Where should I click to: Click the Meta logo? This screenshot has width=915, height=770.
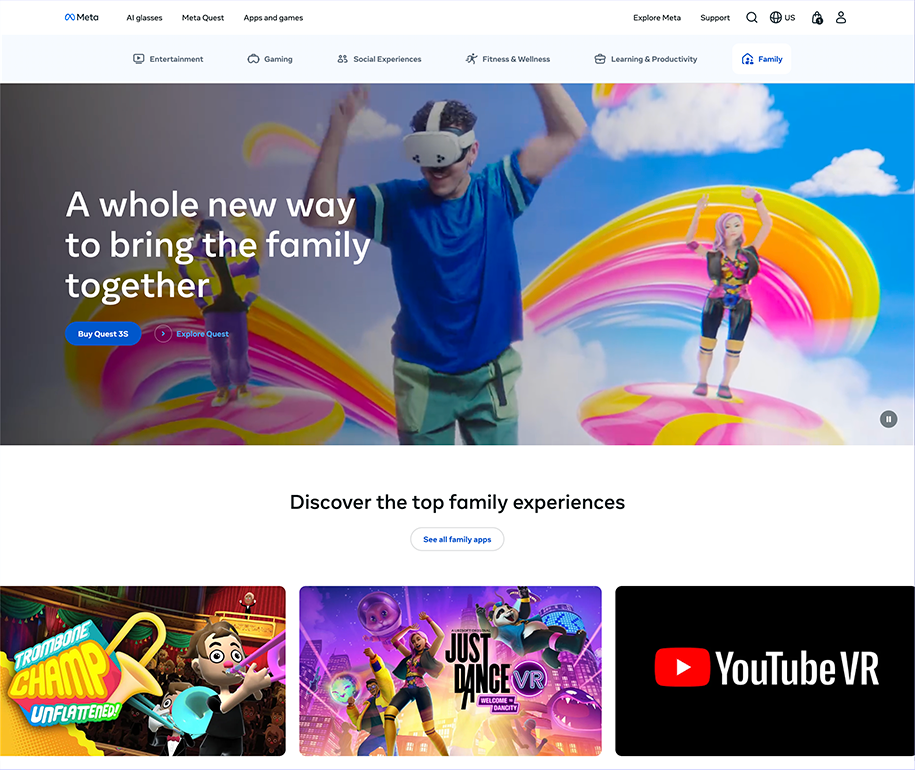click(x=82, y=18)
